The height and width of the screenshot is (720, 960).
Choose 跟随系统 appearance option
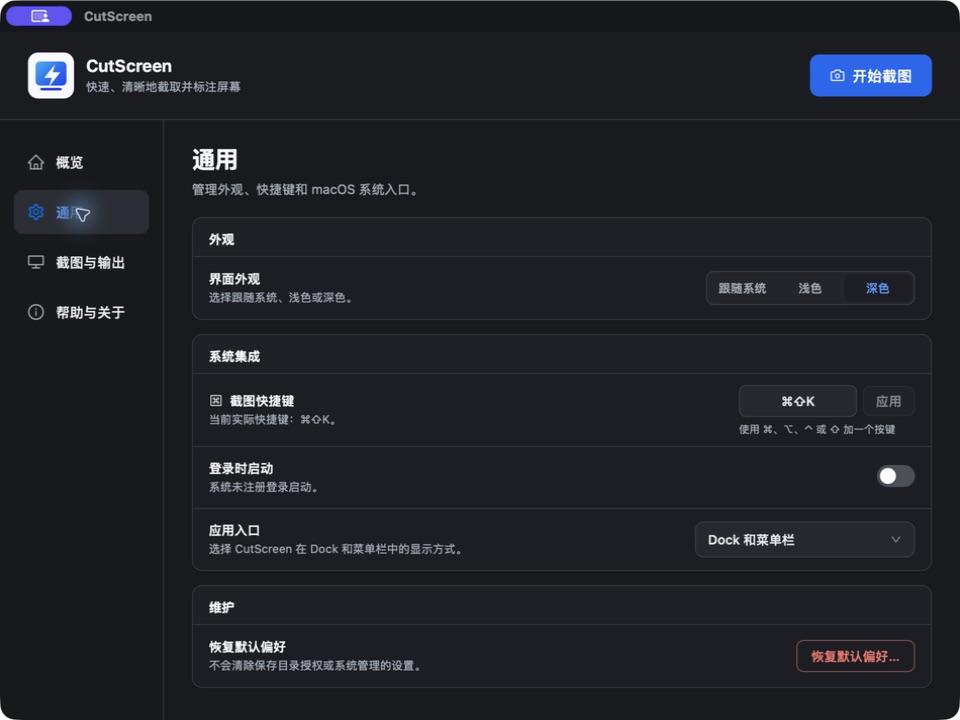(x=742, y=288)
